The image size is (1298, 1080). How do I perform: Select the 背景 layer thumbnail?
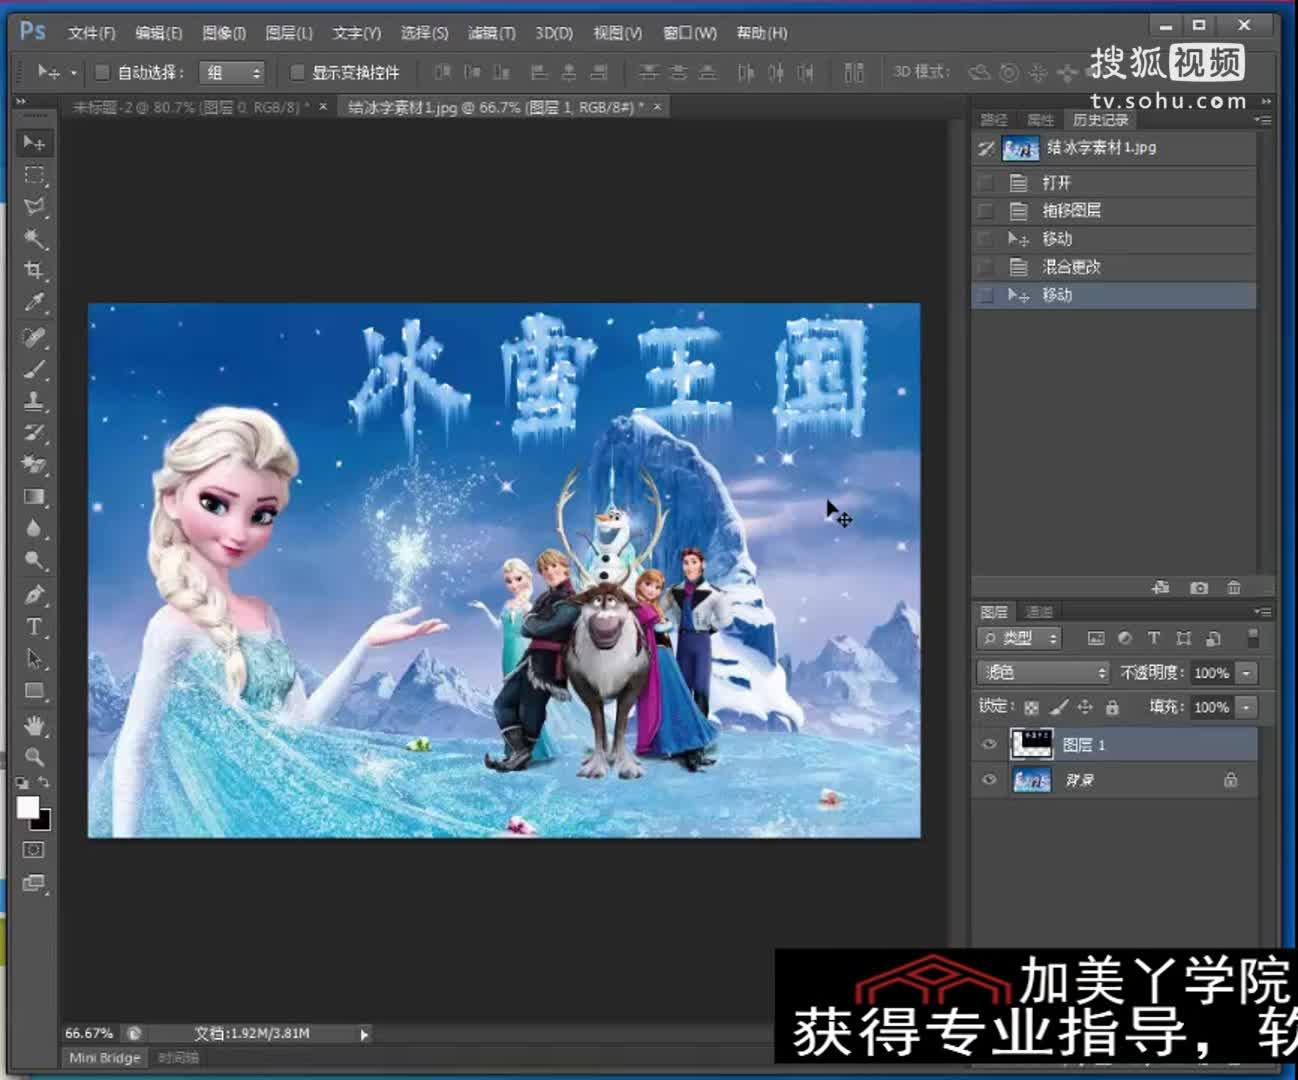[x=1031, y=780]
